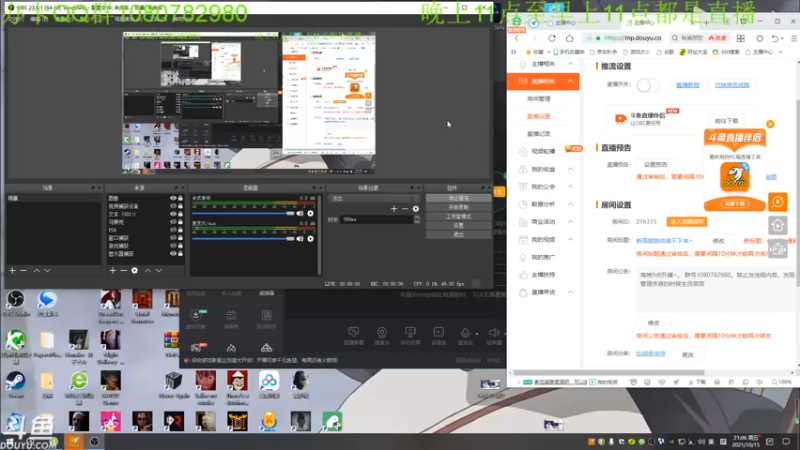Open the scene transition type dropdown

[375, 198]
